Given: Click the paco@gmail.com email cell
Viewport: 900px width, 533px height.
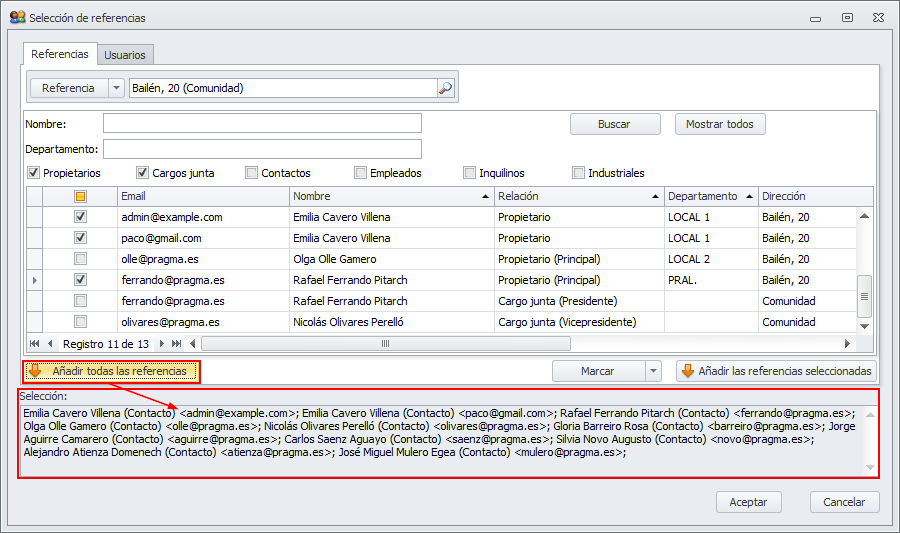Looking at the screenshot, I should 203,238.
